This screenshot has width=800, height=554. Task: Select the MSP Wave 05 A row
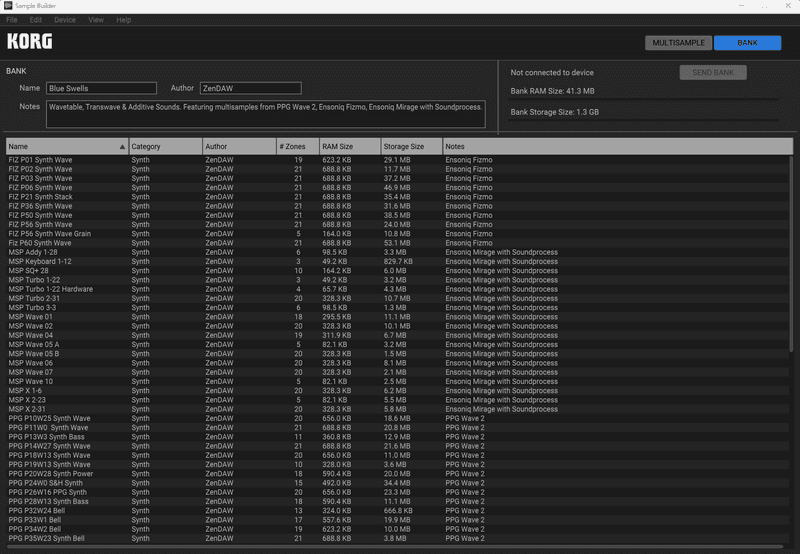click(397, 344)
